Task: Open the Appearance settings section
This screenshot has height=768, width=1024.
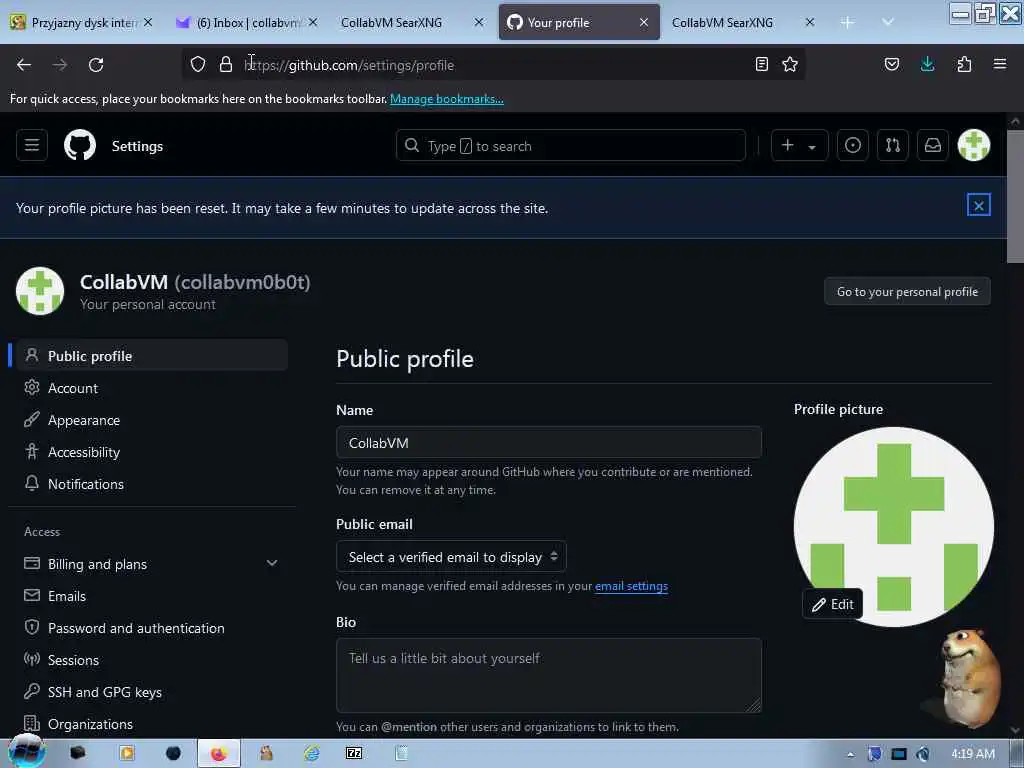Action: (152, 420)
